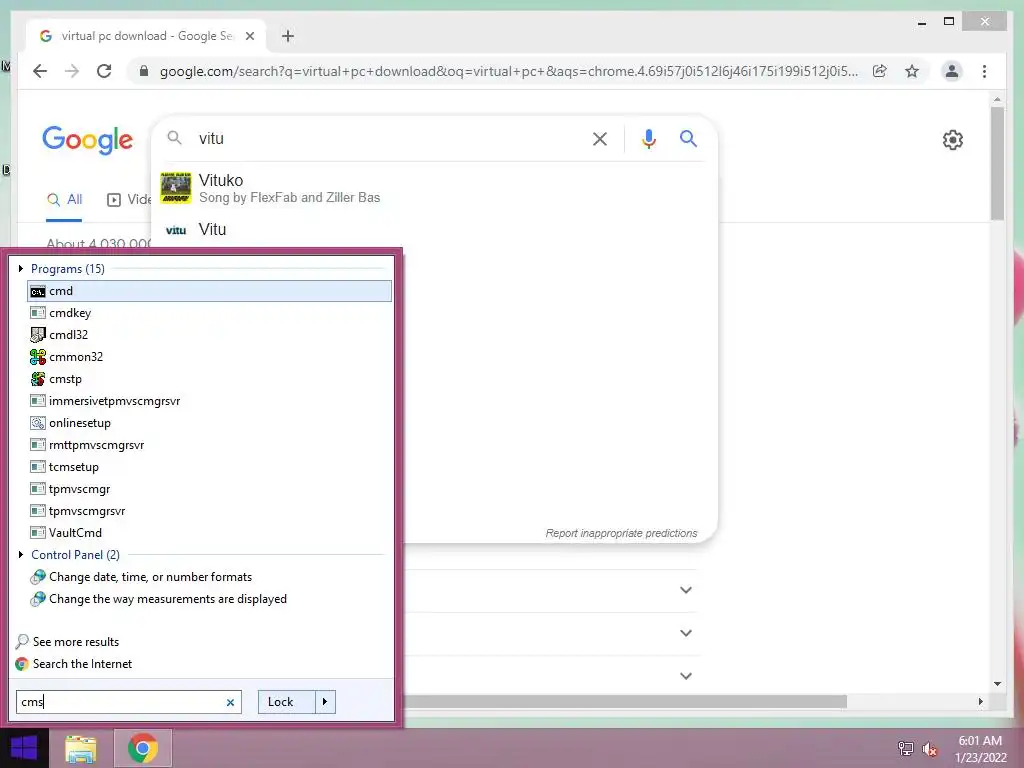Switch to the All results tab
Viewport: 1024px width, 768px height.
coord(64,200)
